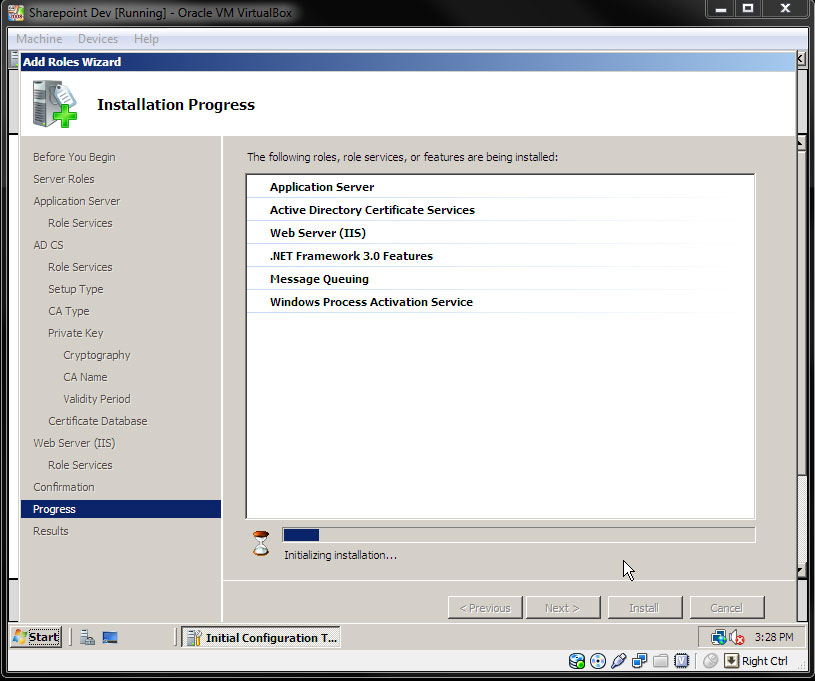815x681 pixels.
Task: Click Initializing installation status text
Action: pos(340,555)
